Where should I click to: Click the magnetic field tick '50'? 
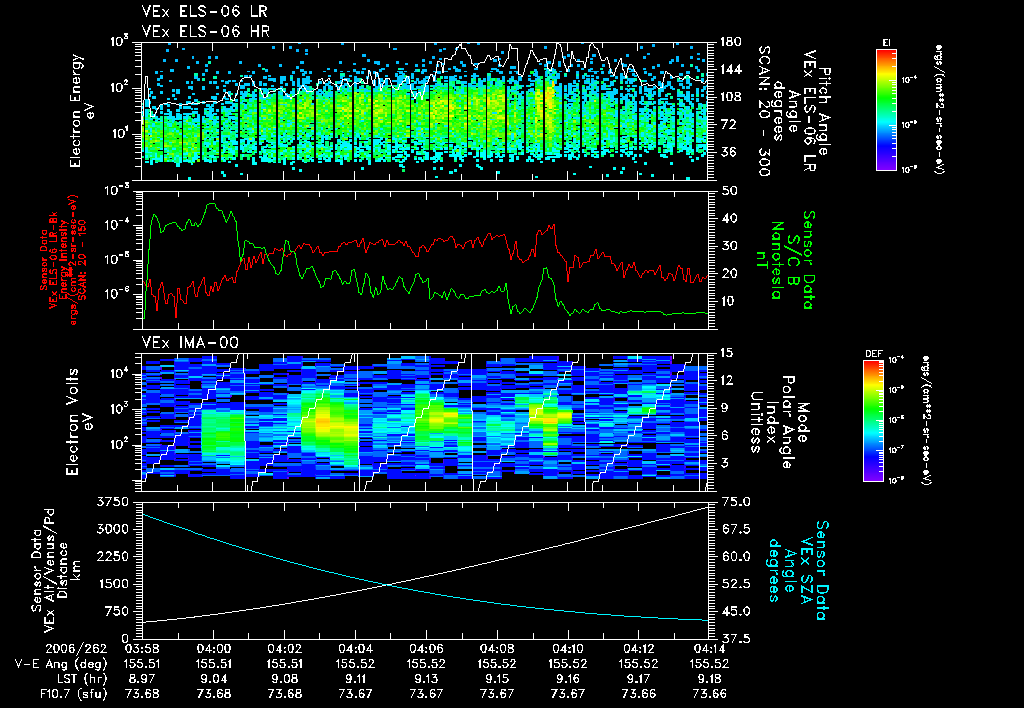[729, 191]
